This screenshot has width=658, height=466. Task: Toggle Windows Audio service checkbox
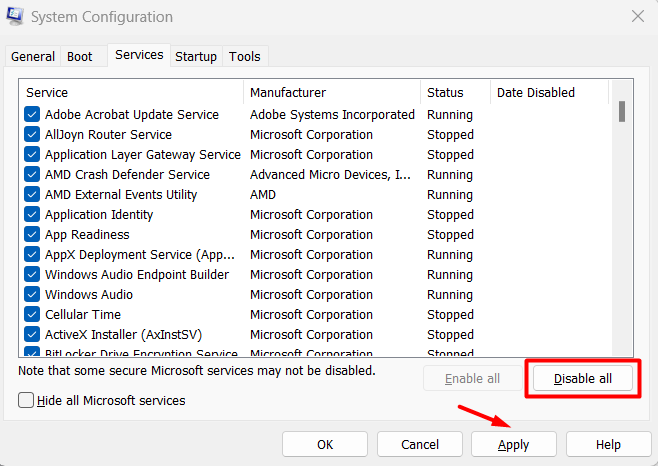[32, 295]
